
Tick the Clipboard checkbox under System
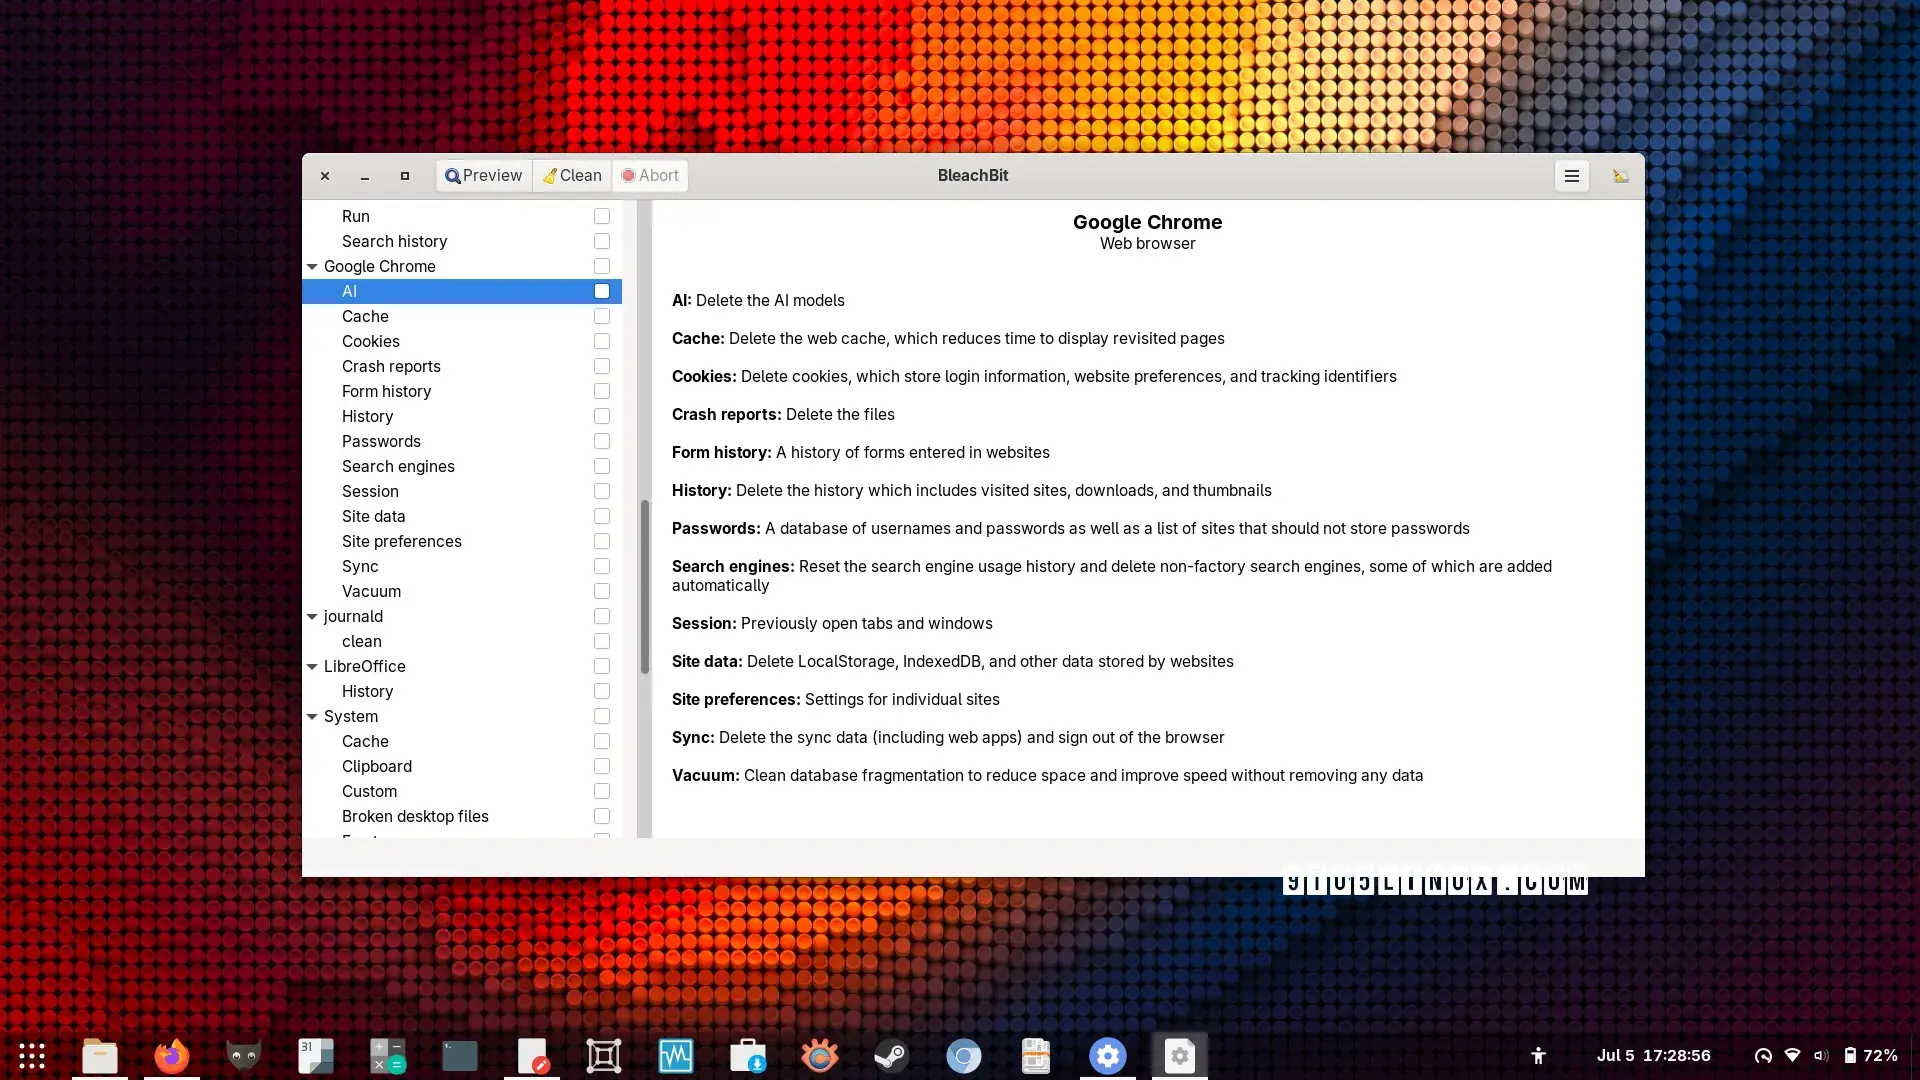602,767
